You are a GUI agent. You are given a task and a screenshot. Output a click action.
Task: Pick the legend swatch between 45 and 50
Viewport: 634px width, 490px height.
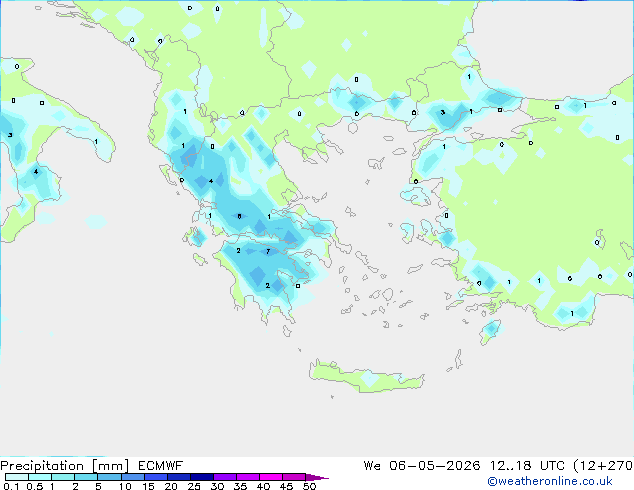tap(294, 477)
